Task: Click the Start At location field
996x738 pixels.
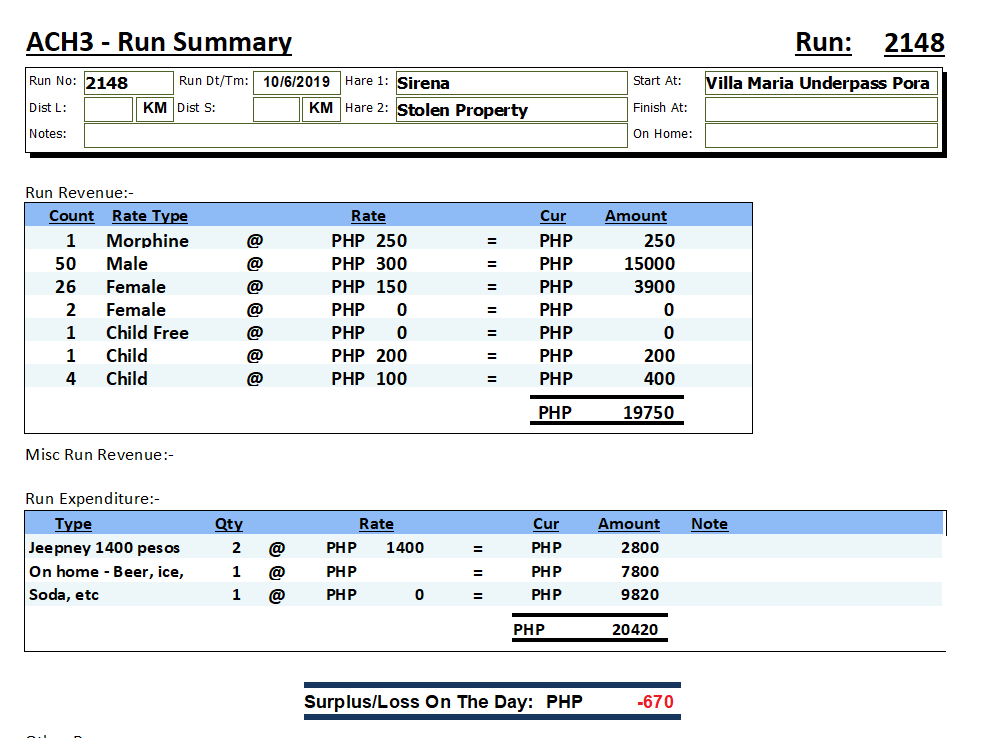Action: (820, 83)
